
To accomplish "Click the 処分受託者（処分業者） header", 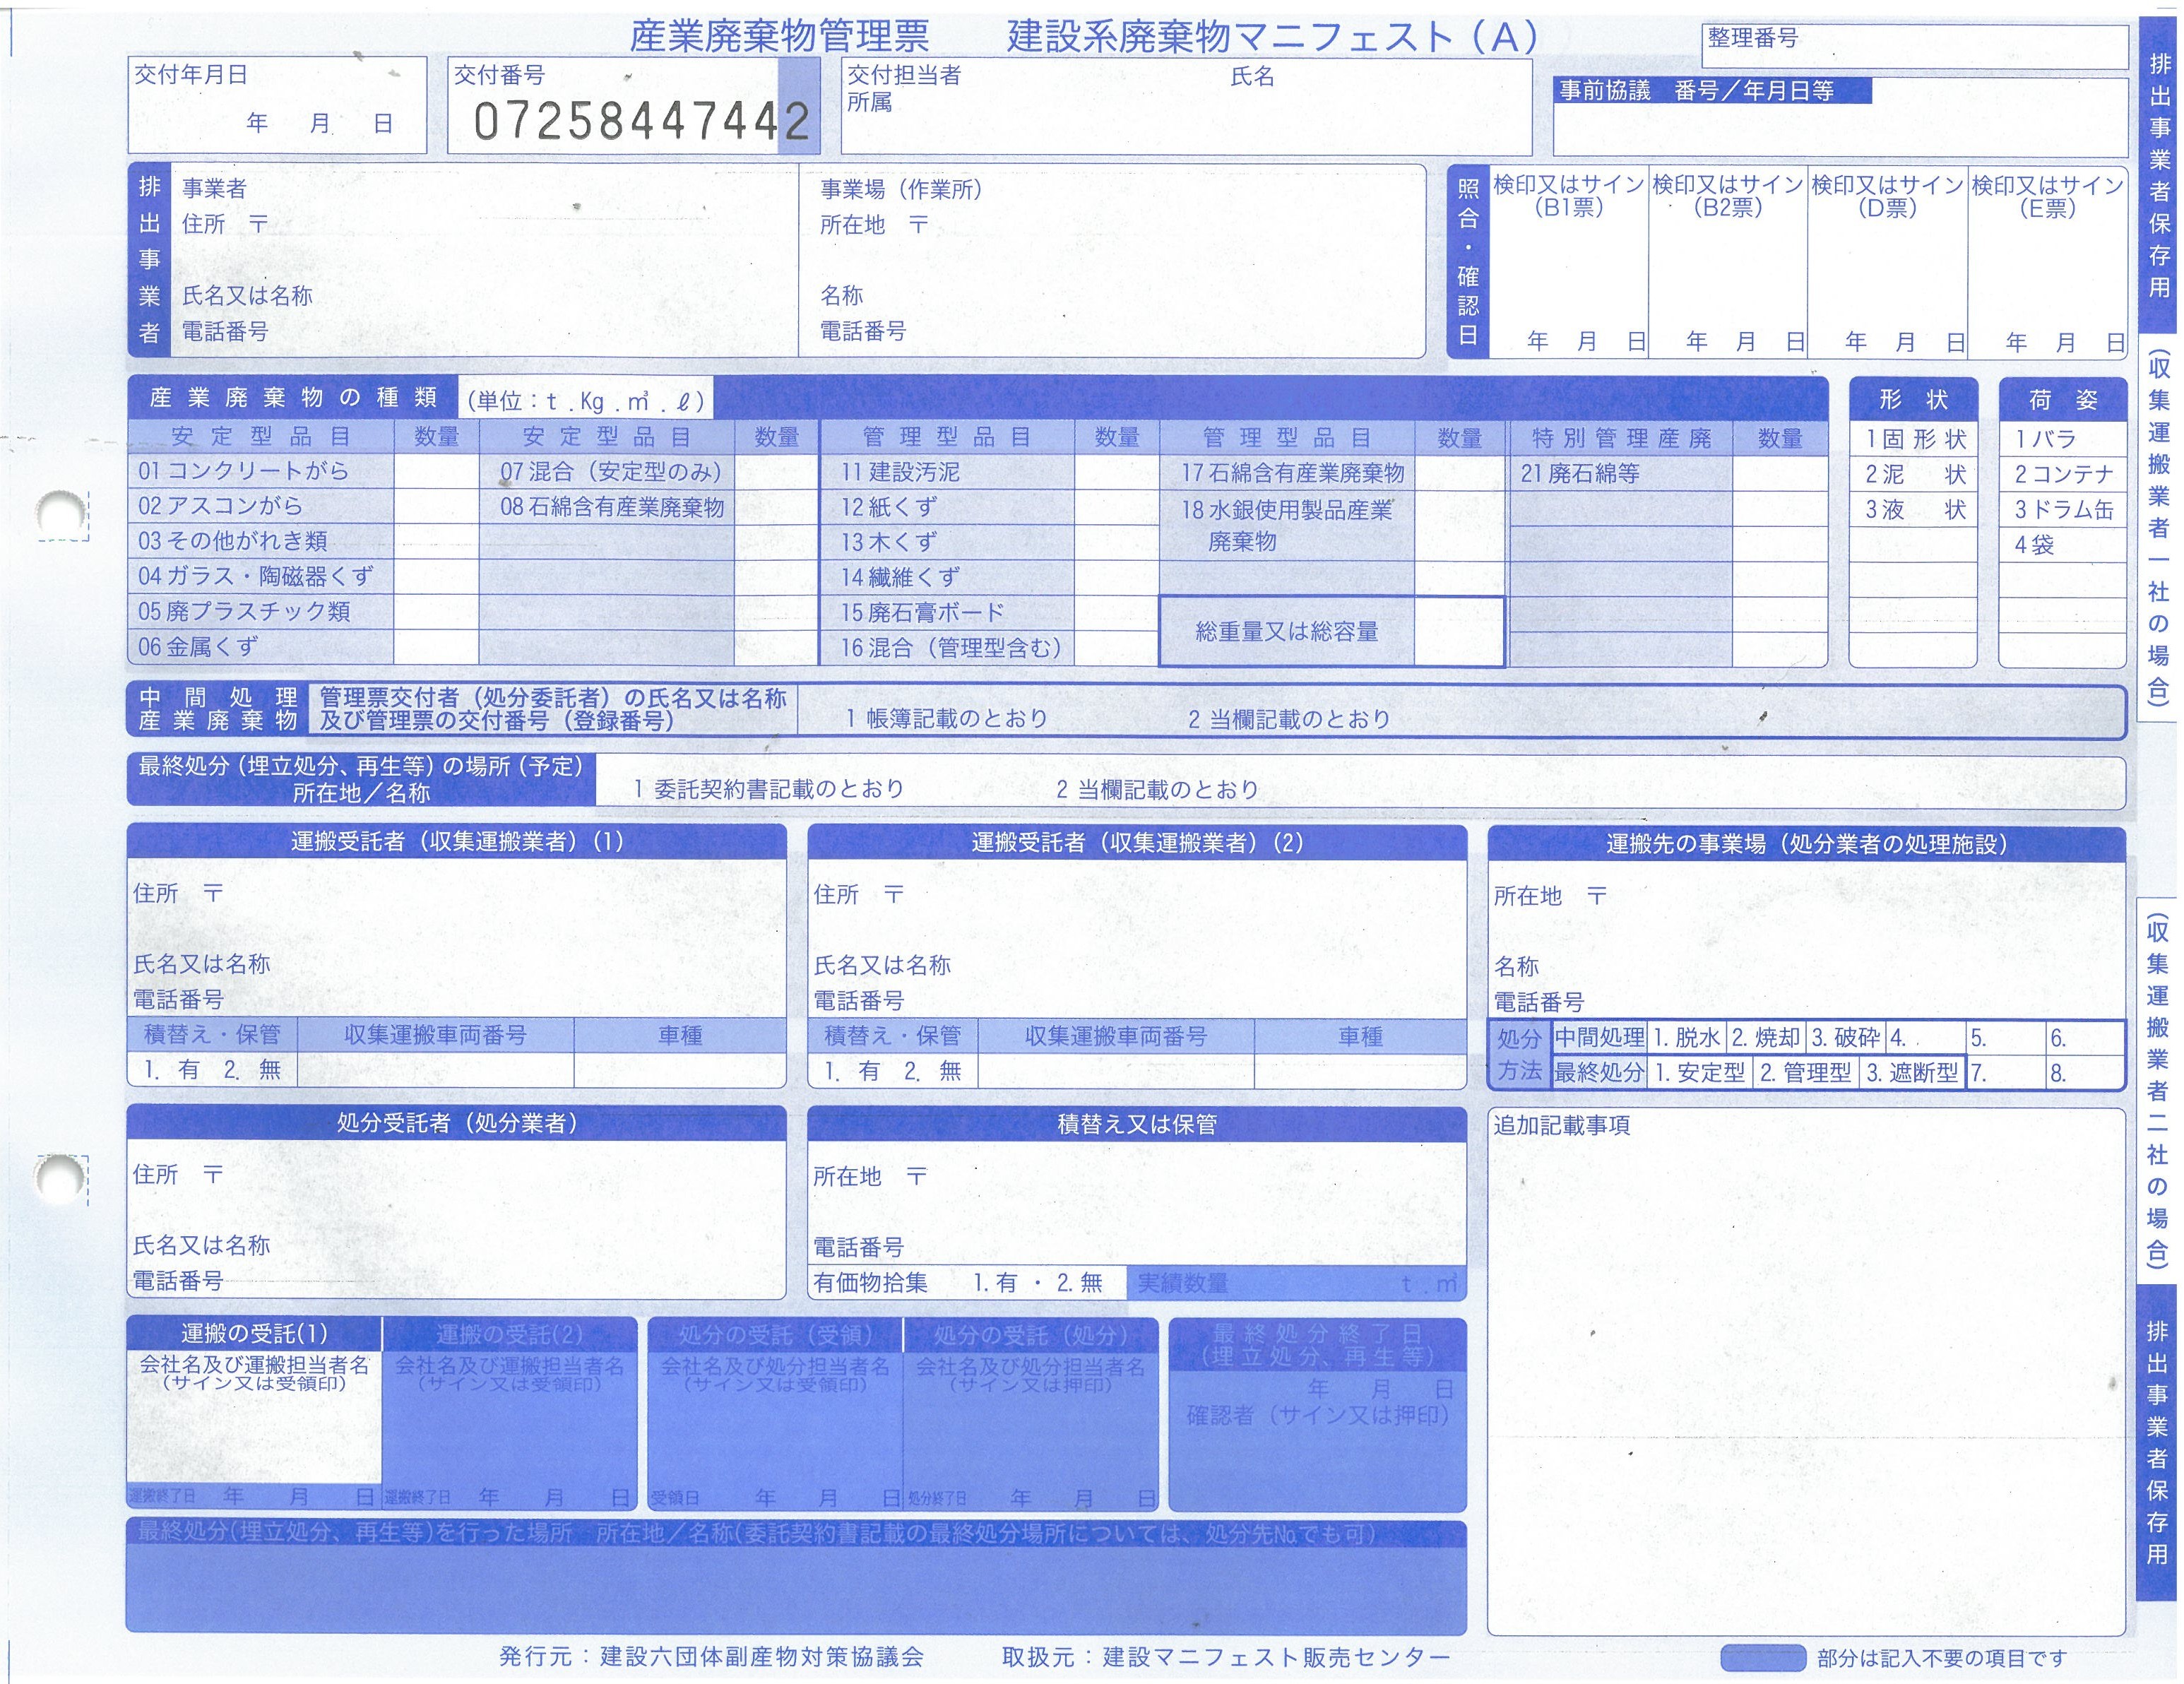I will [457, 1123].
